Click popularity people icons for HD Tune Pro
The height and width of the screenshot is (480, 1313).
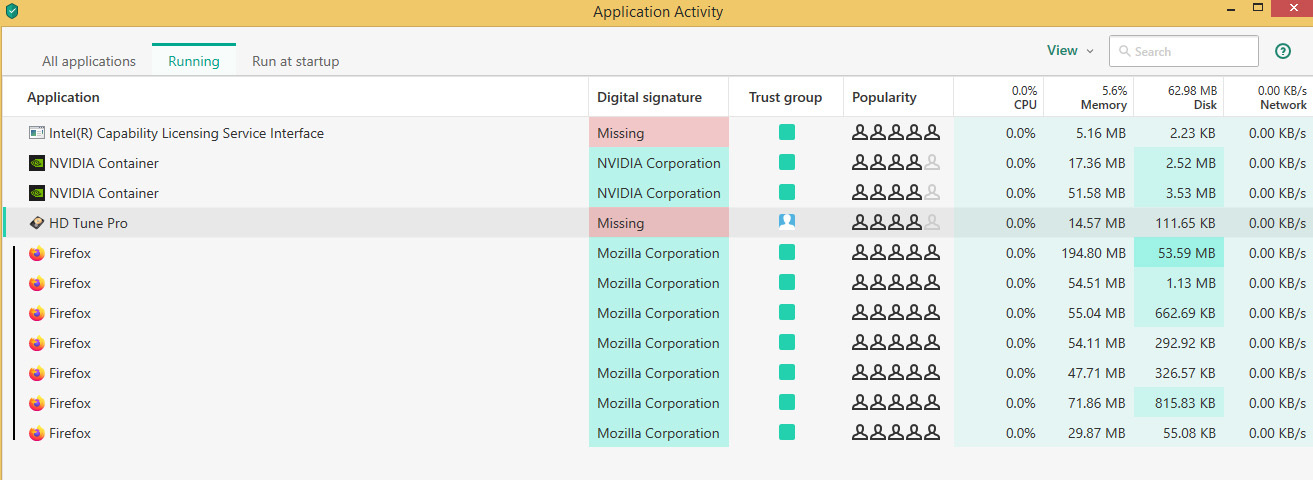[x=896, y=222]
